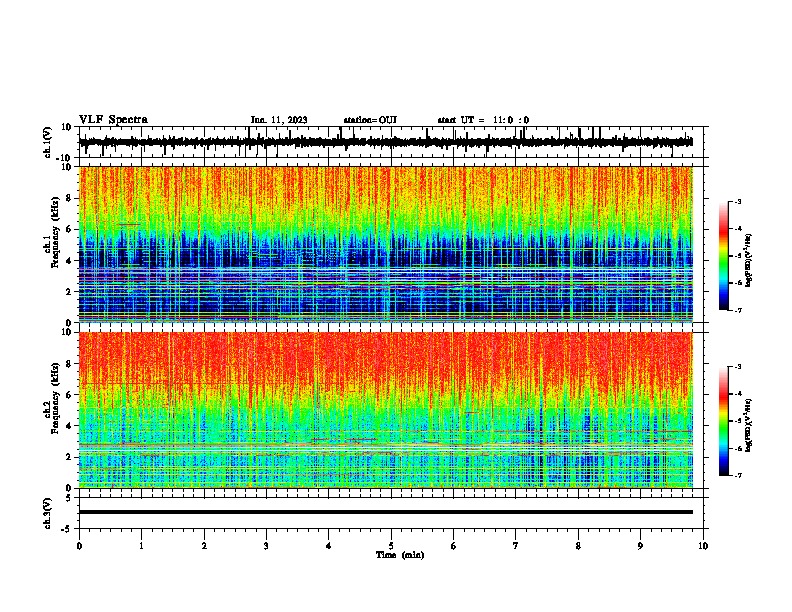
Task: Click time axis tick label "2"
Action: point(204,546)
